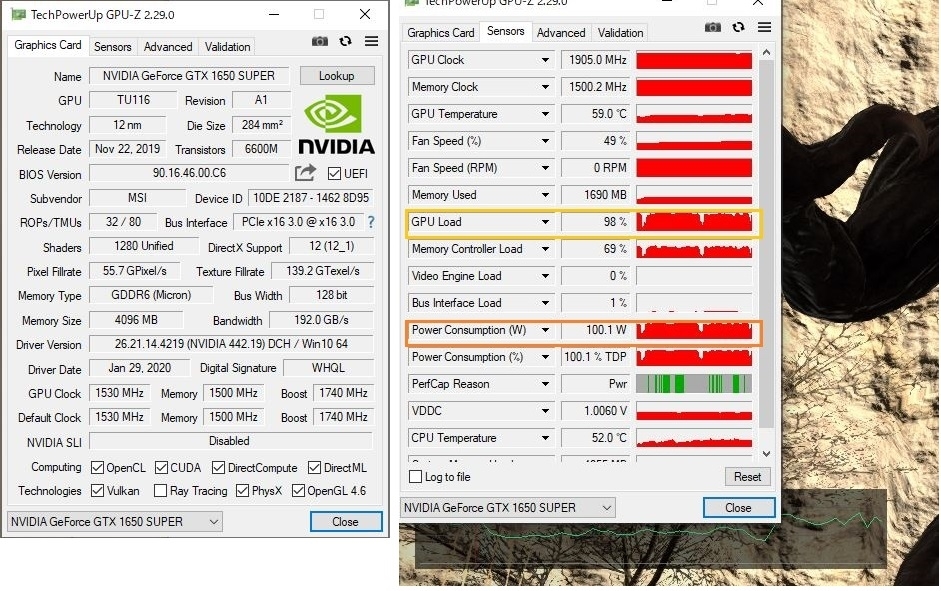Viewport: 941px width, 591px height.
Task: Switch to Validation tab in left window
Action: point(227,47)
